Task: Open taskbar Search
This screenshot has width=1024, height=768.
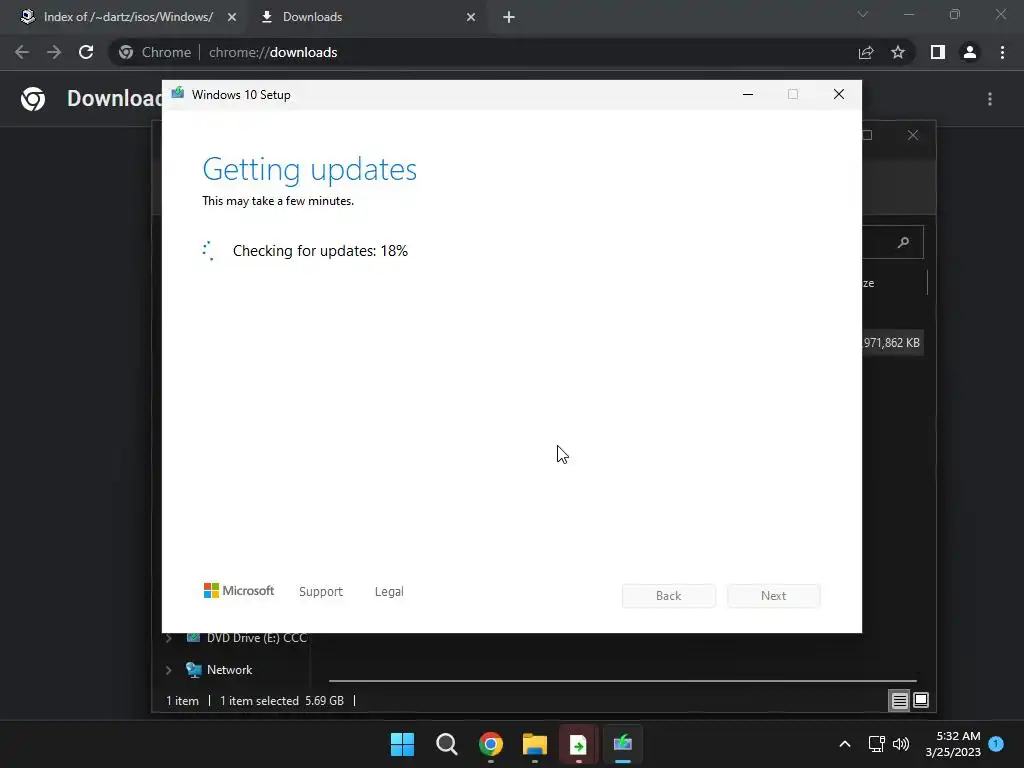Action: 447,744
